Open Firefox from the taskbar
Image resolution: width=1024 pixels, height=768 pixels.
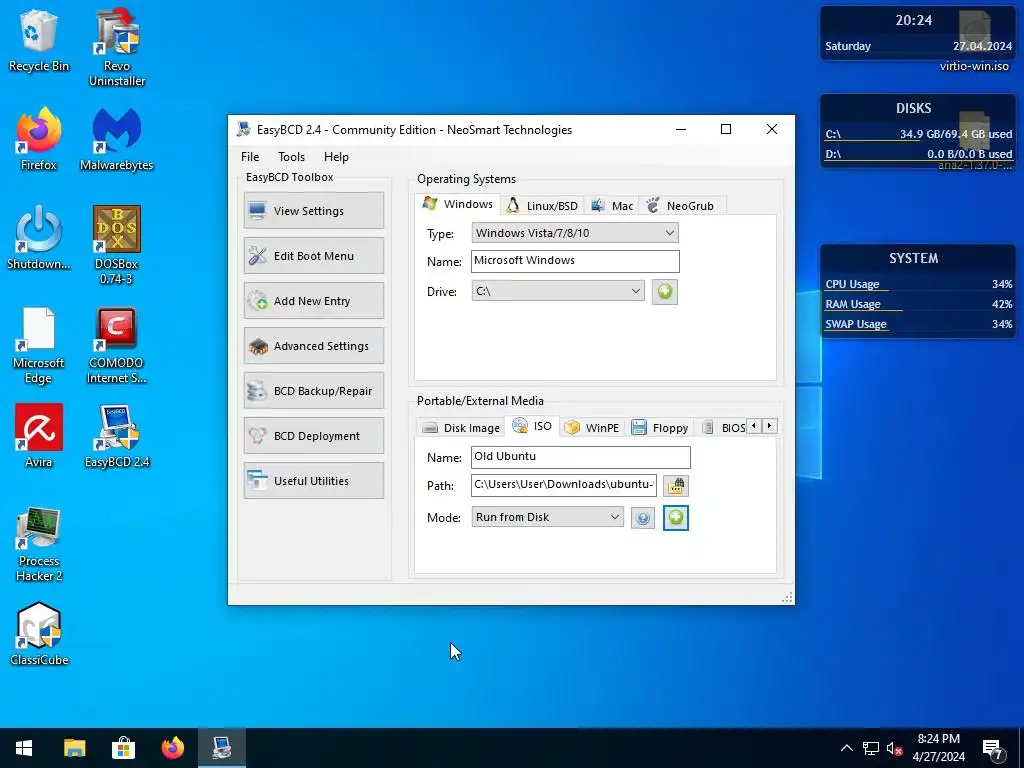(172, 748)
